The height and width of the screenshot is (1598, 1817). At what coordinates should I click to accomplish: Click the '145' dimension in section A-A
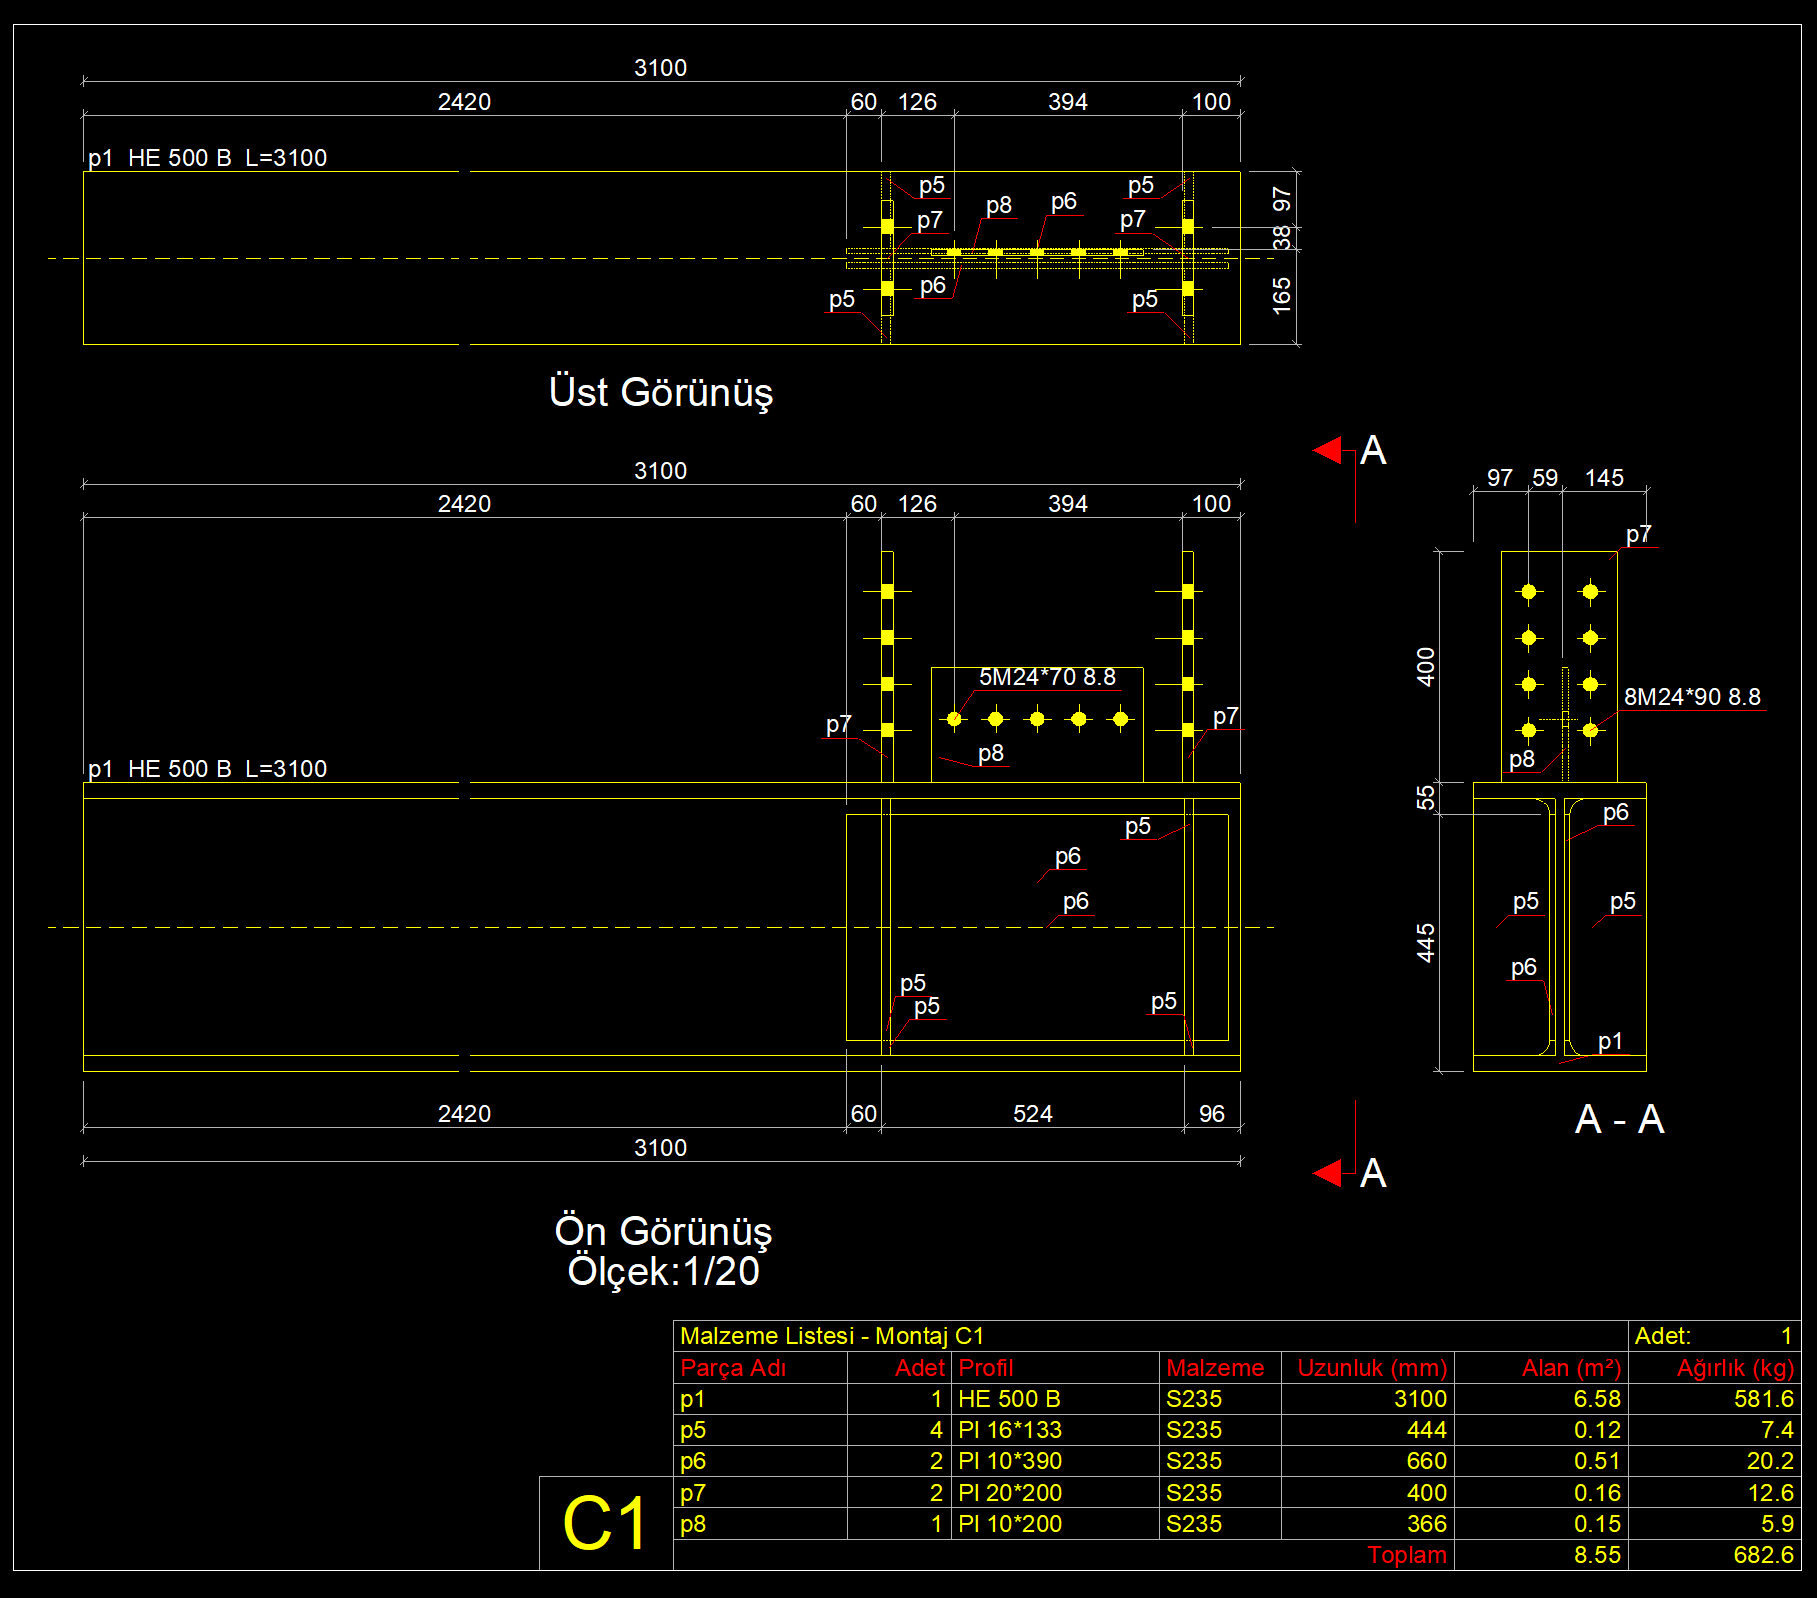pyautogui.click(x=1604, y=478)
